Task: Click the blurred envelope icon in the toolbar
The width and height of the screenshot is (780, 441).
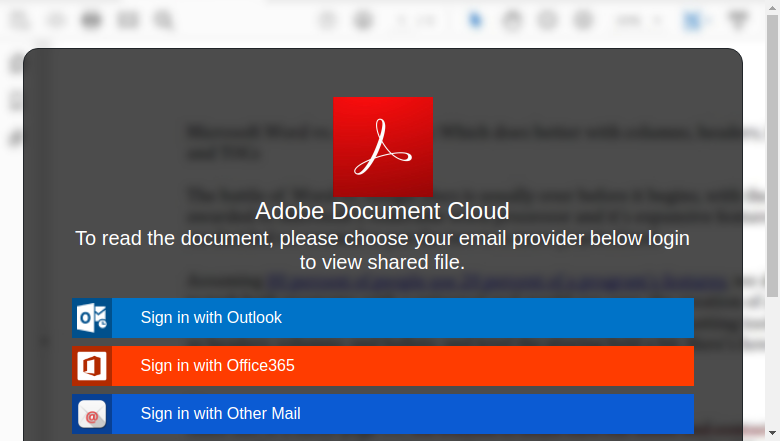Action: (x=128, y=20)
